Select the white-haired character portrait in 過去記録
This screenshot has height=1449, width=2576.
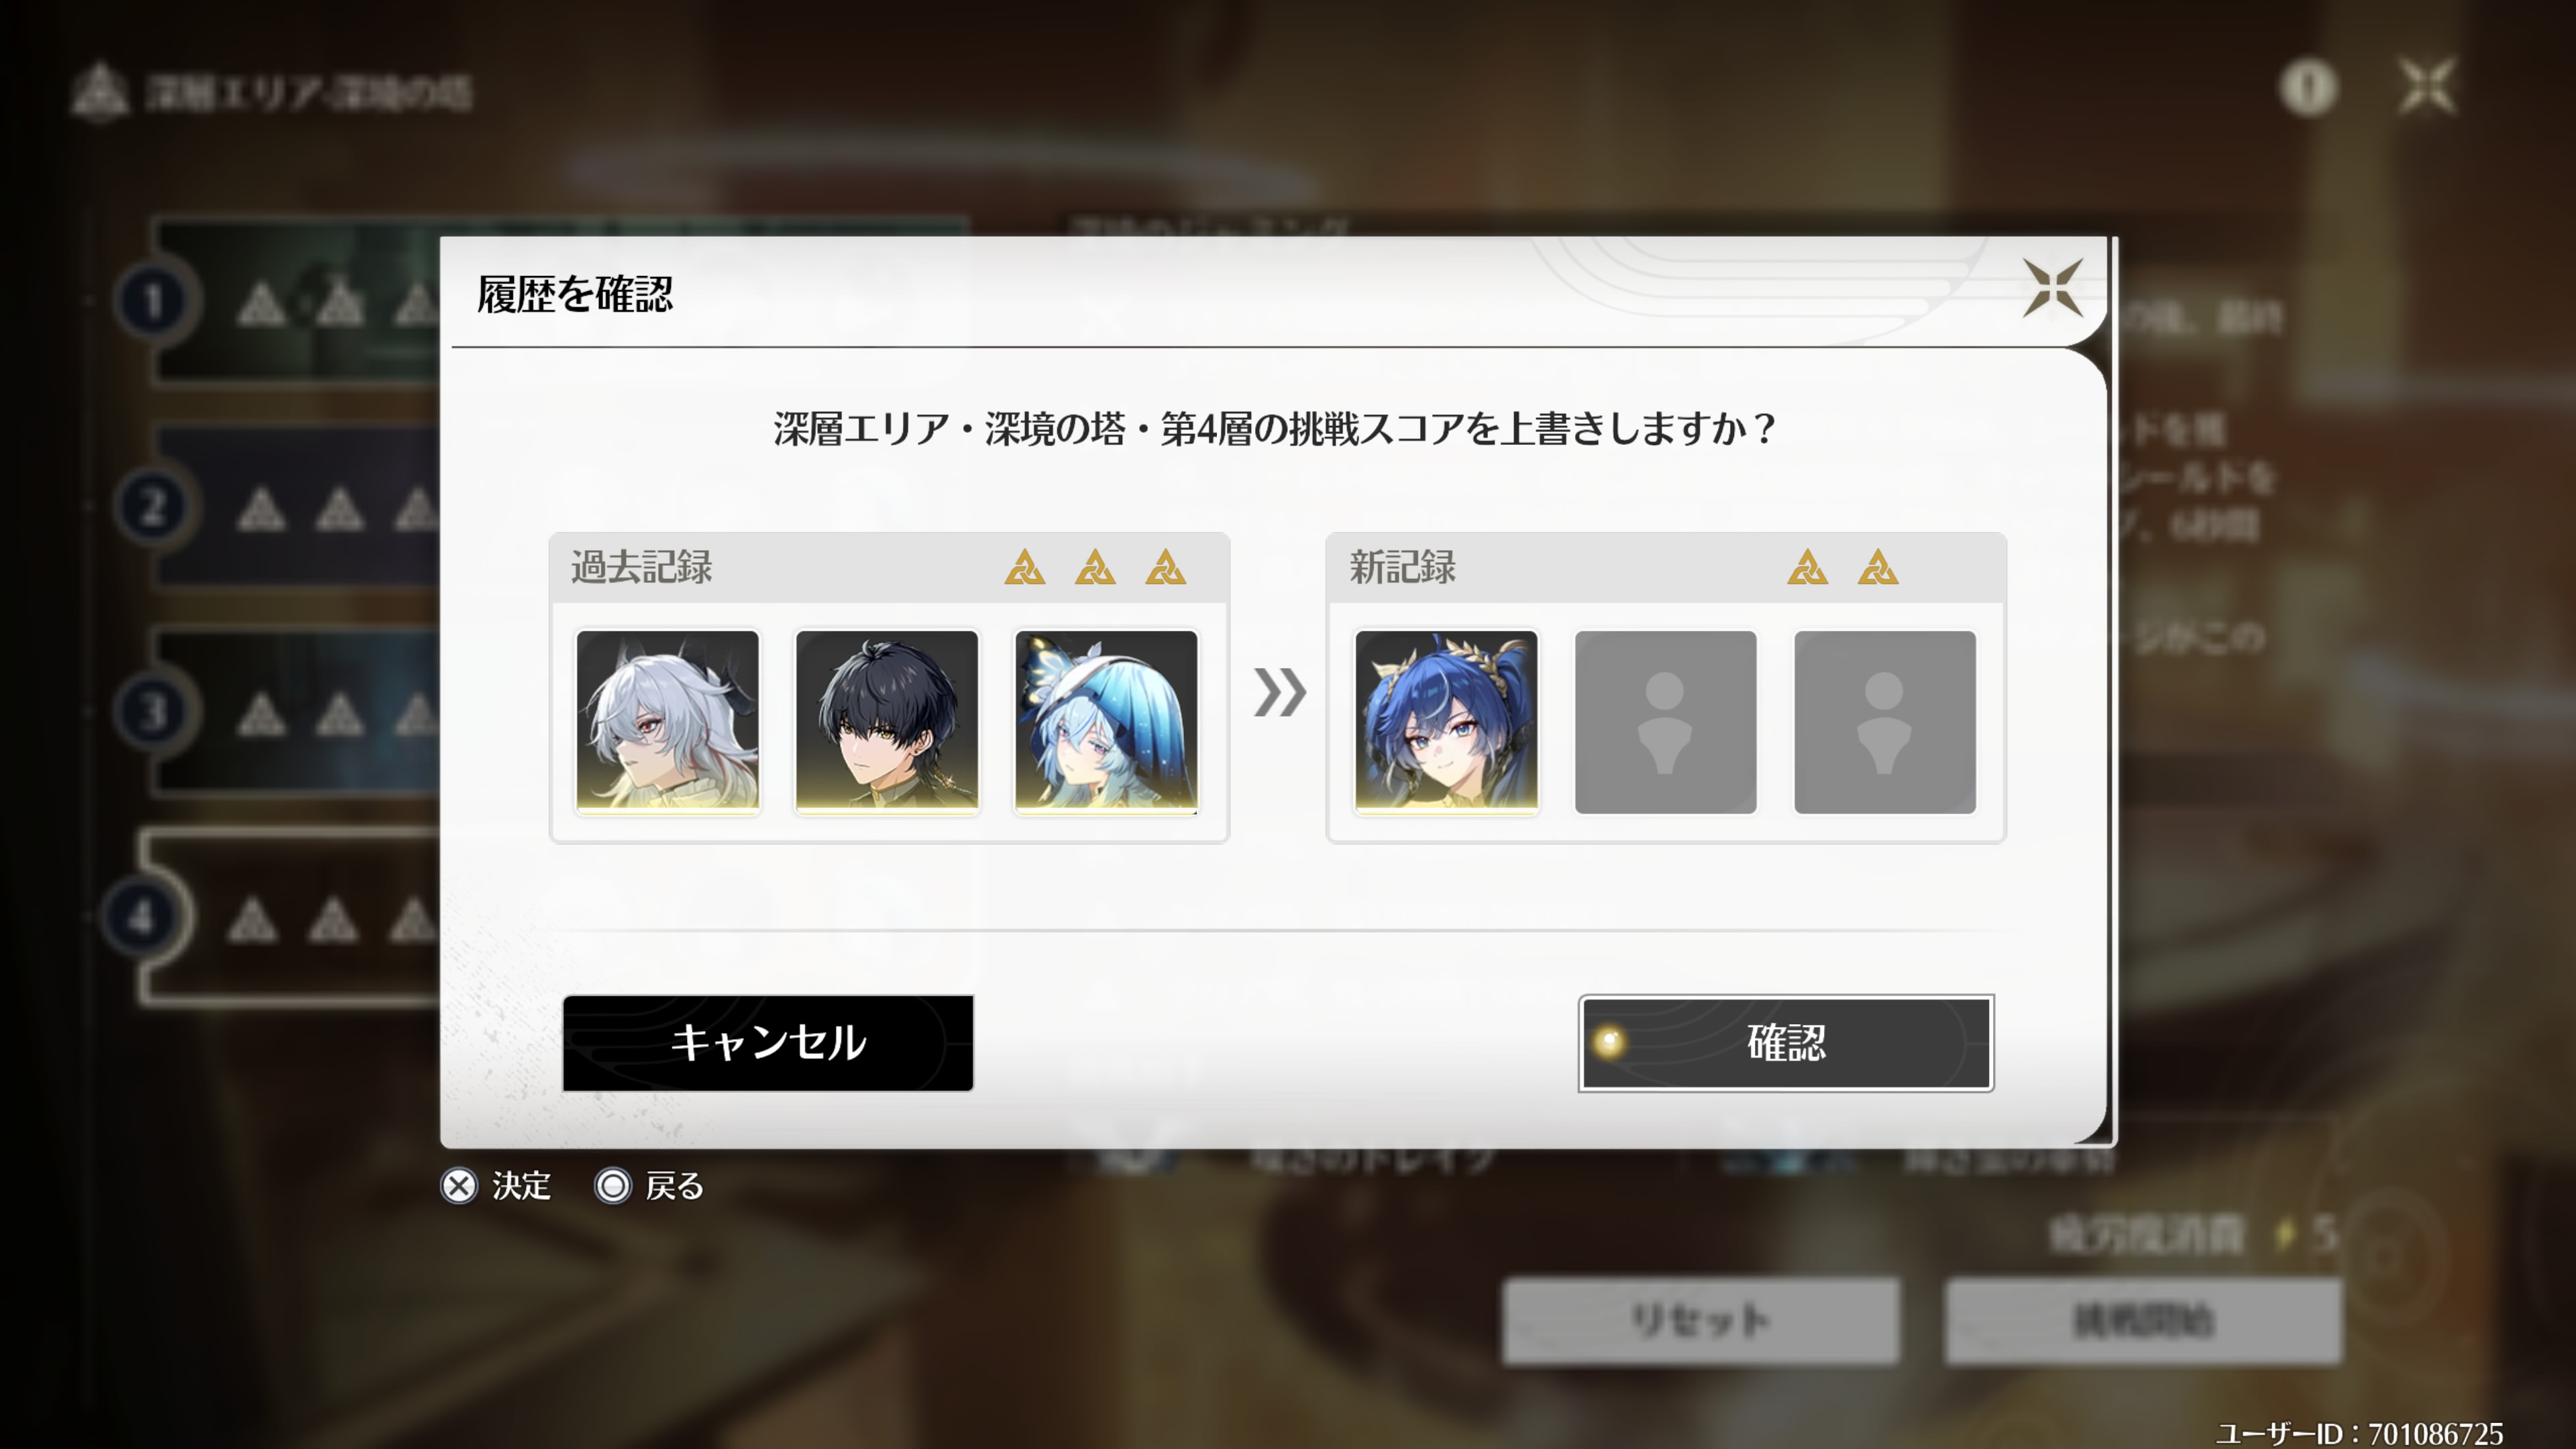[x=667, y=721]
